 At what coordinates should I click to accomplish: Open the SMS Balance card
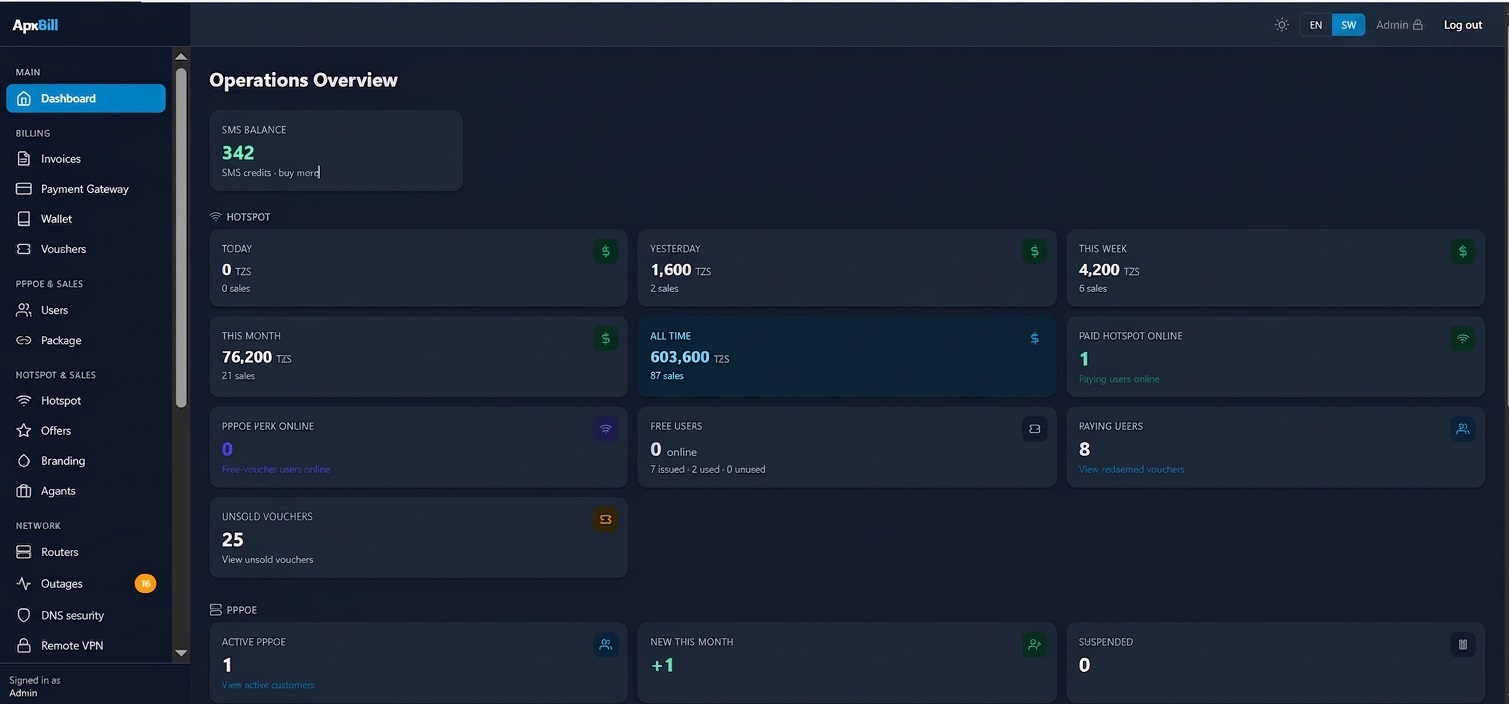[336, 151]
